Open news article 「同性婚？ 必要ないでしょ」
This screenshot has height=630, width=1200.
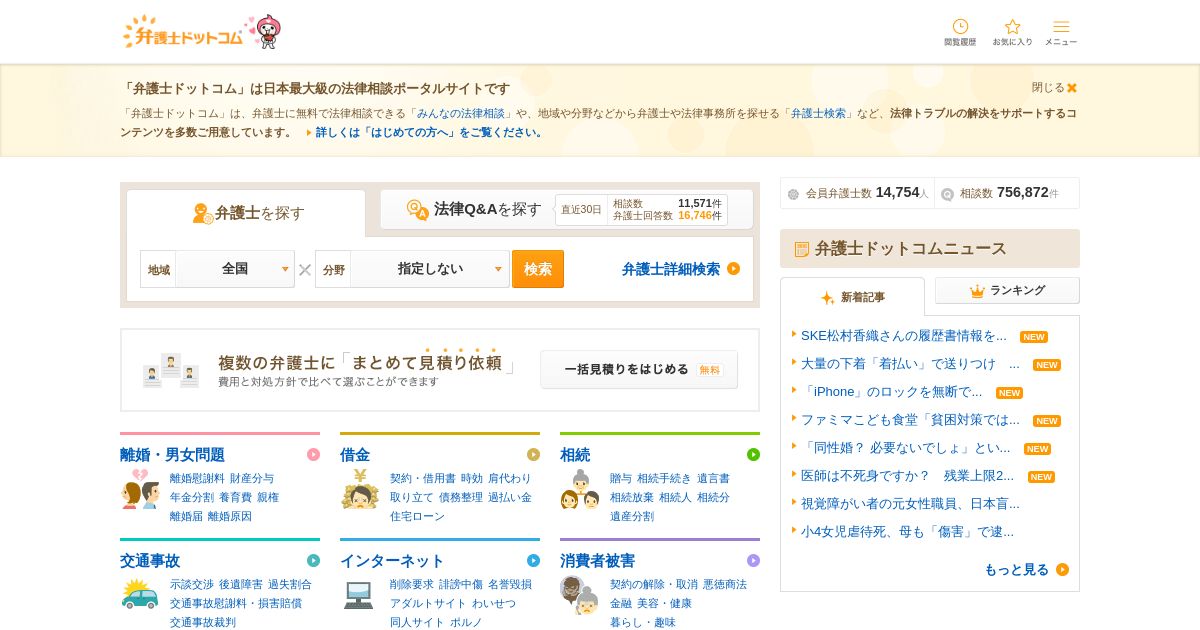[x=906, y=448]
